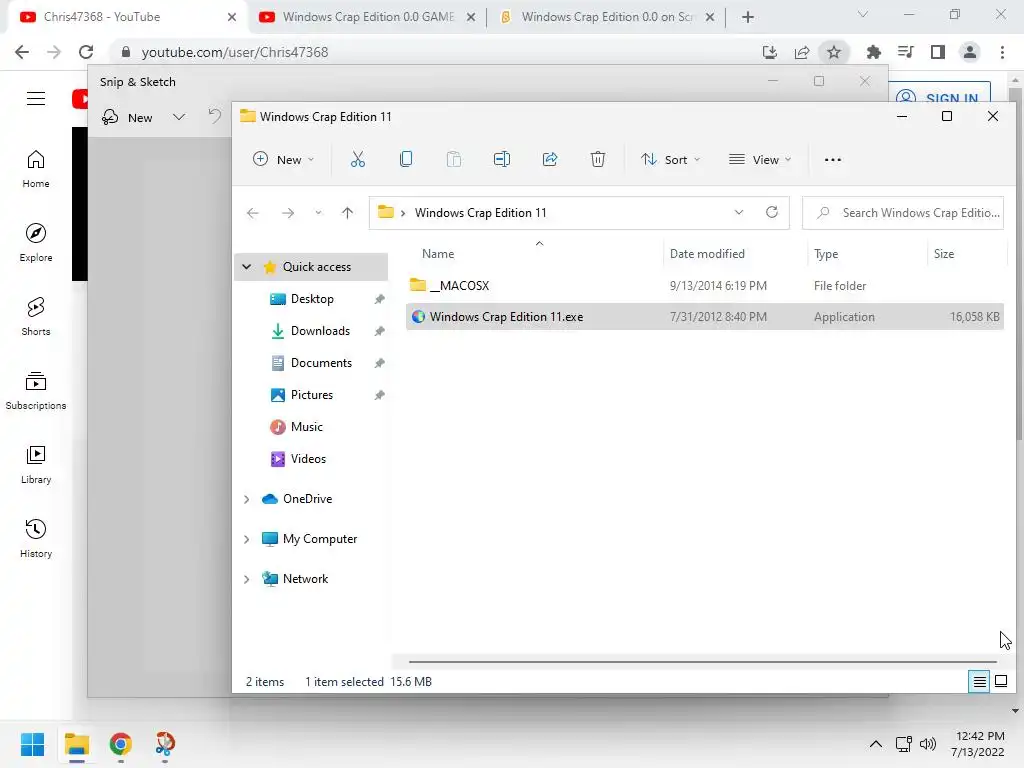This screenshot has width=1024, height=768.
Task: Open YouTube Shorts in sidebar
Action: pyautogui.click(x=36, y=316)
